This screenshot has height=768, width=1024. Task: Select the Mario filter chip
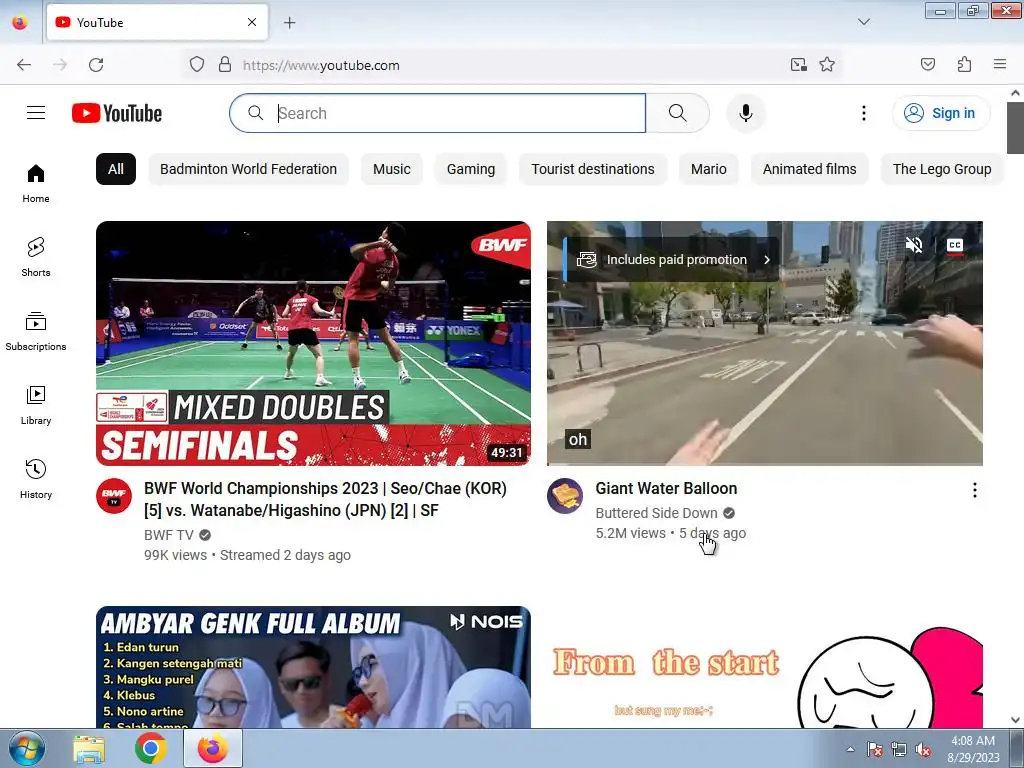coord(709,169)
